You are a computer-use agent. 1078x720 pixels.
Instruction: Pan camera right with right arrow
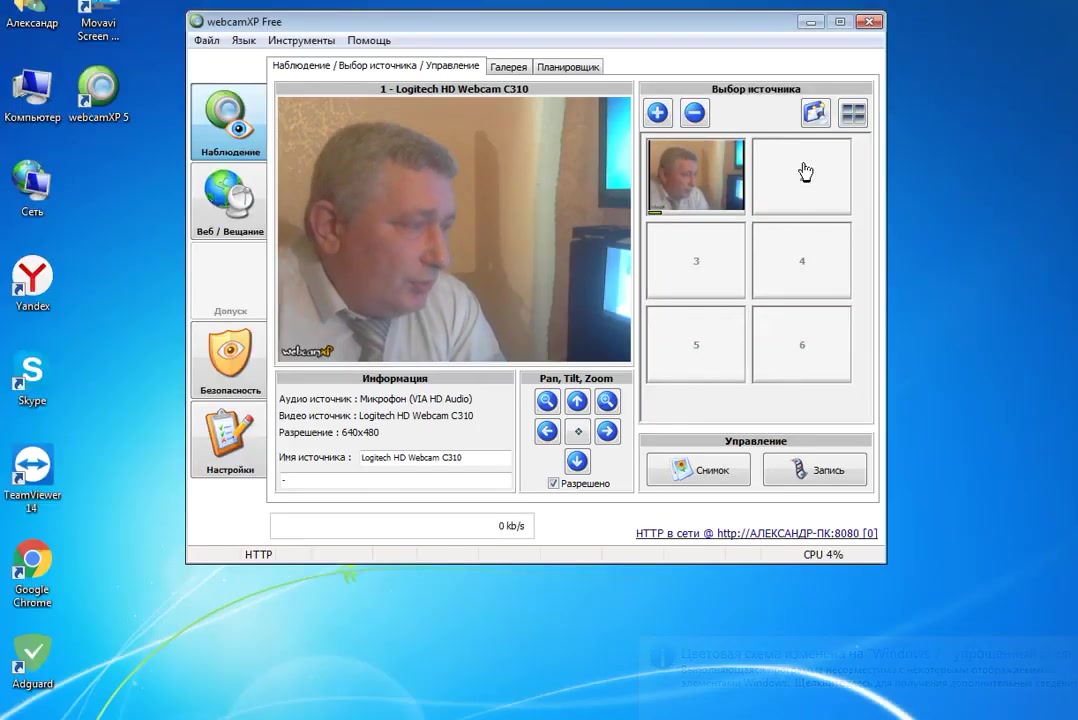pos(607,431)
